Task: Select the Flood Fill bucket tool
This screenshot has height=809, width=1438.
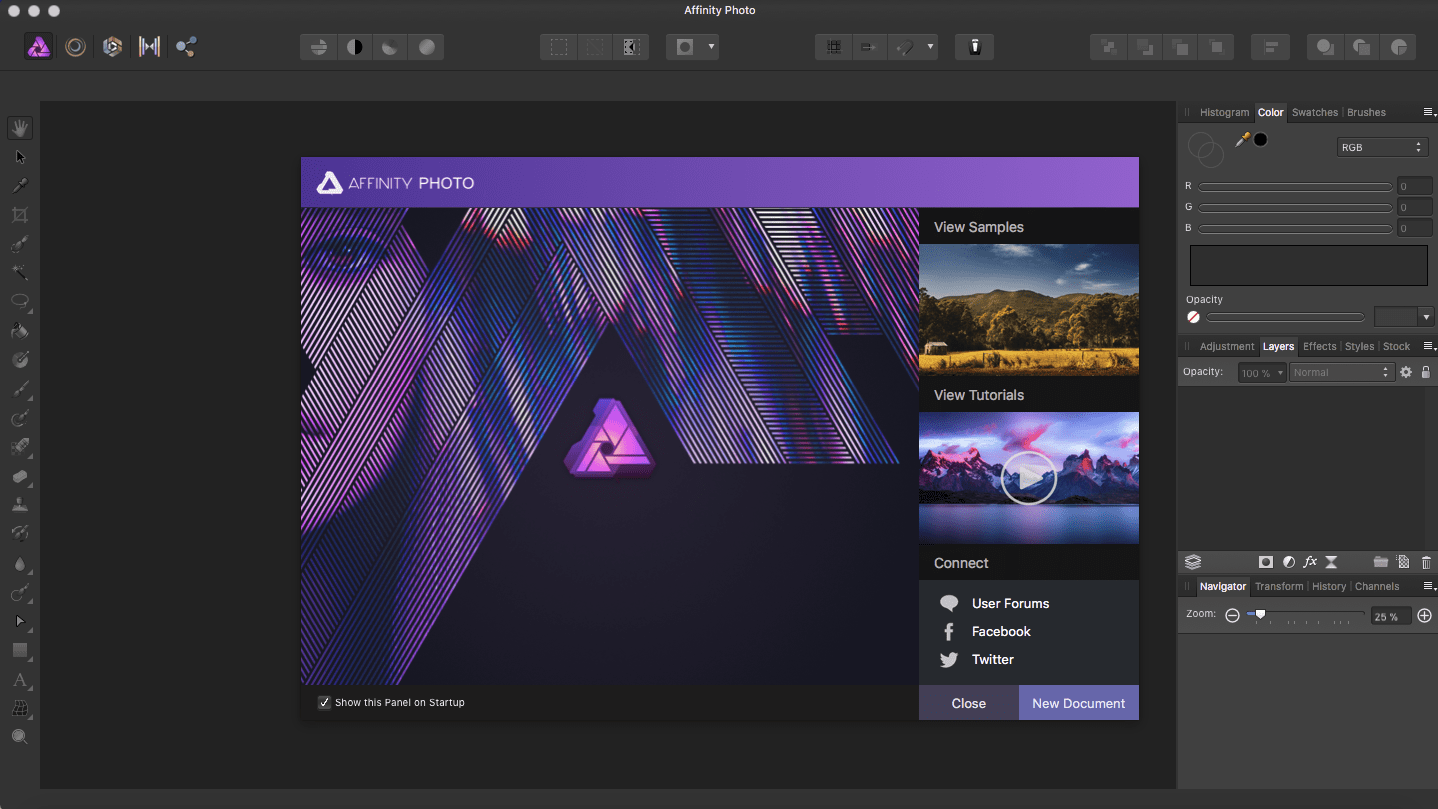Action: (19, 331)
